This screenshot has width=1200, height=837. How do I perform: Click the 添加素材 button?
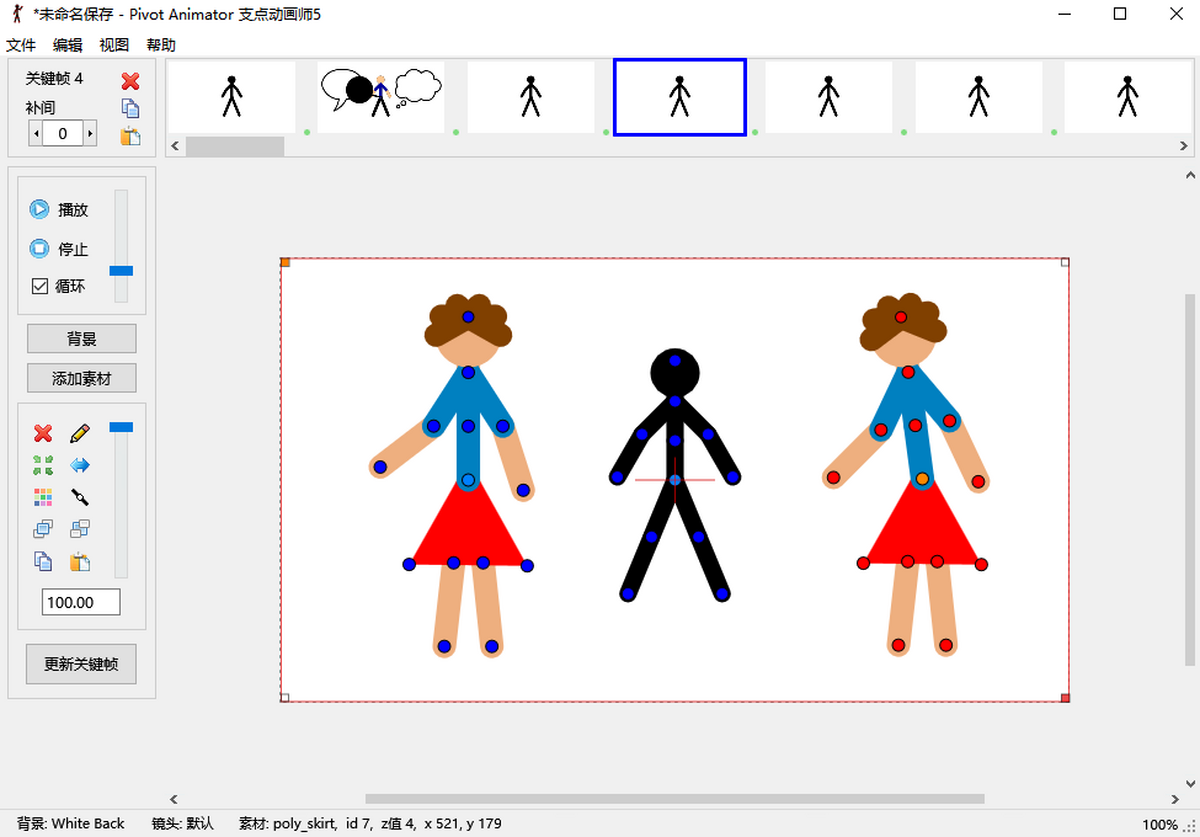point(82,379)
